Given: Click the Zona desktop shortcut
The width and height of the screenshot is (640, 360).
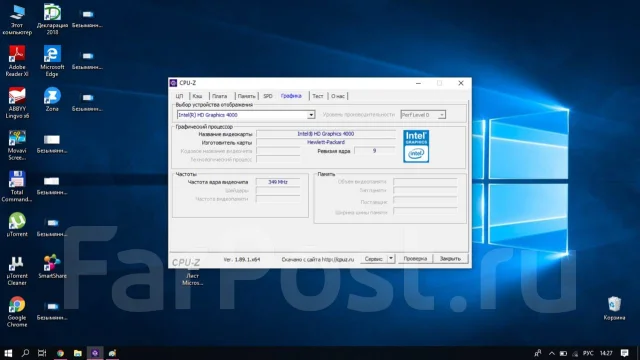Looking at the screenshot, I should pos(52,100).
